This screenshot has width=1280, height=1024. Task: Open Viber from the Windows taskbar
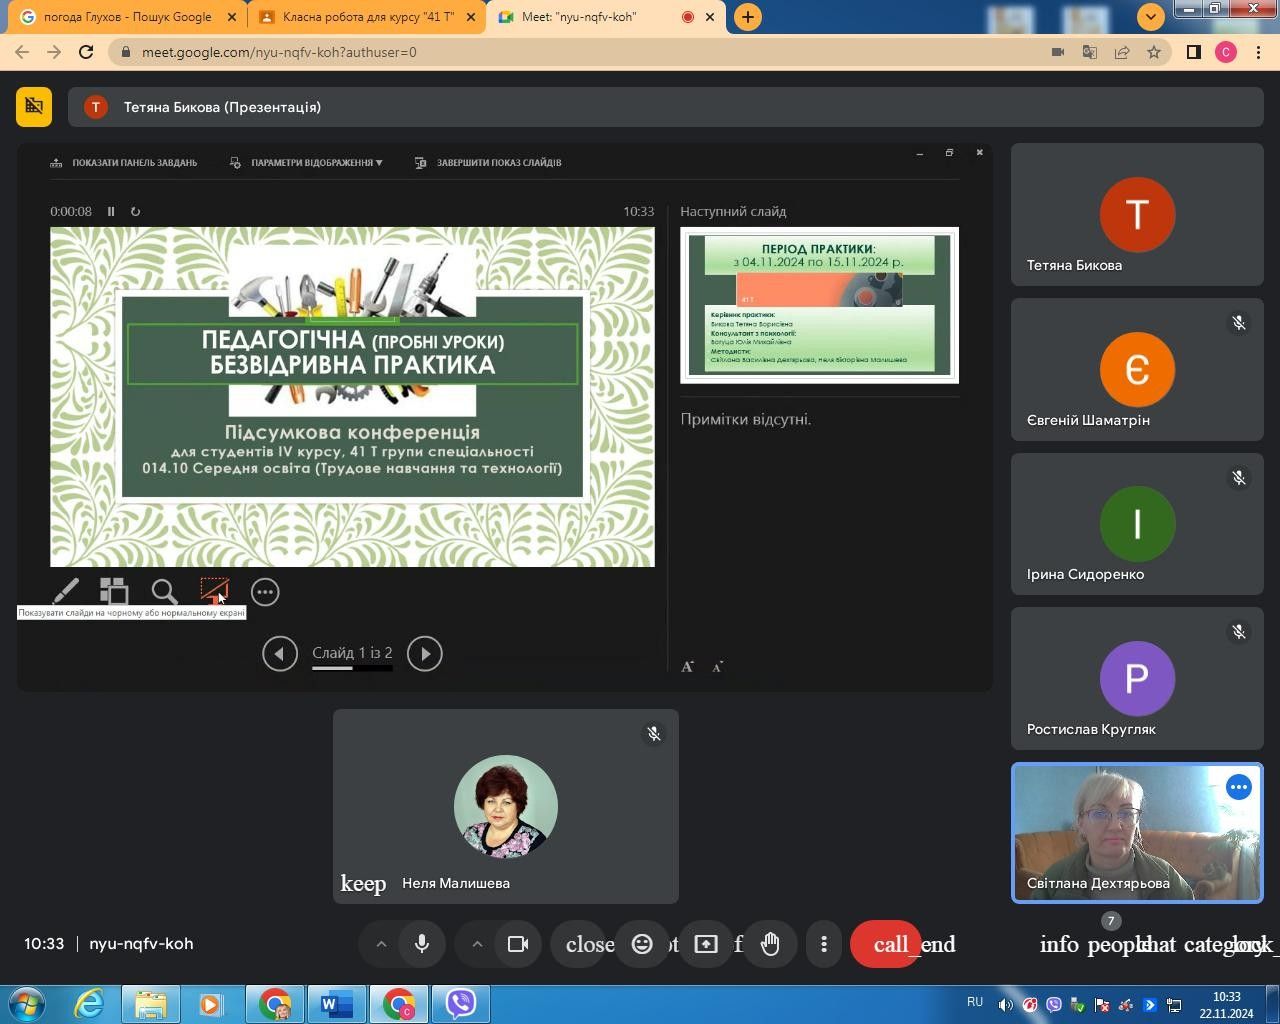(460, 1003)
